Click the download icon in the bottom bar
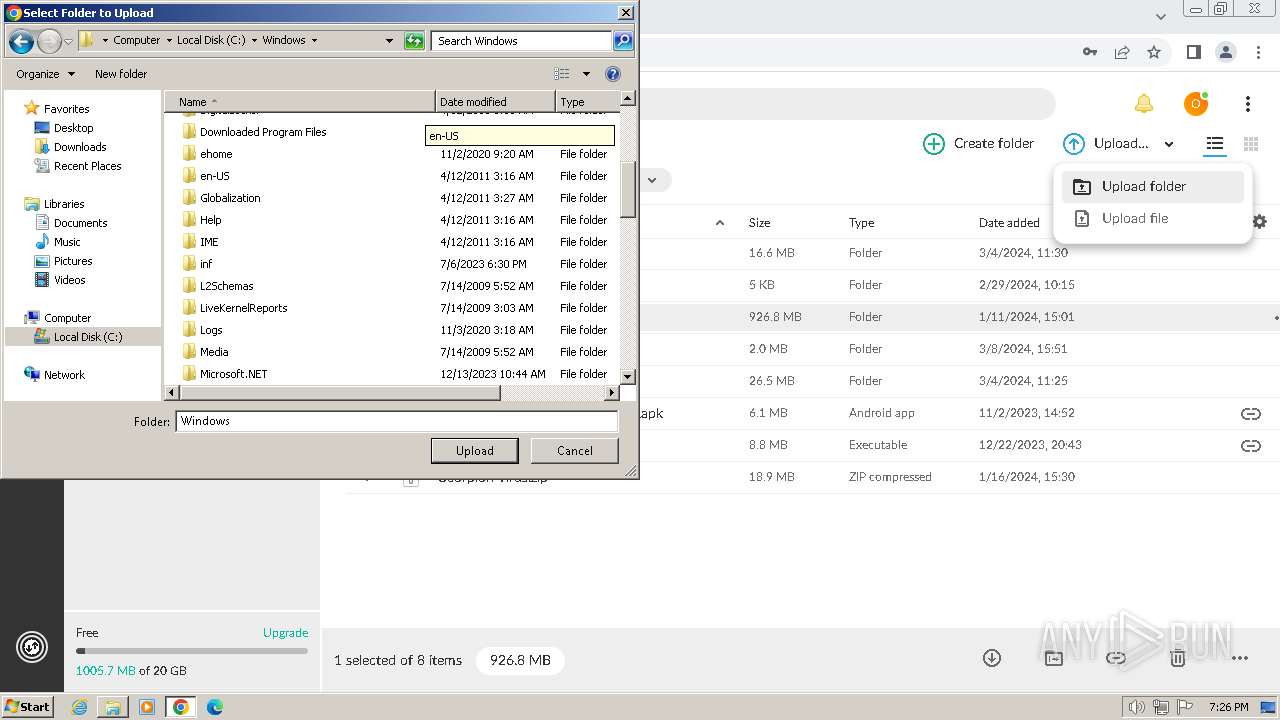Viewport: 1280px width, 720px height. 992,658
